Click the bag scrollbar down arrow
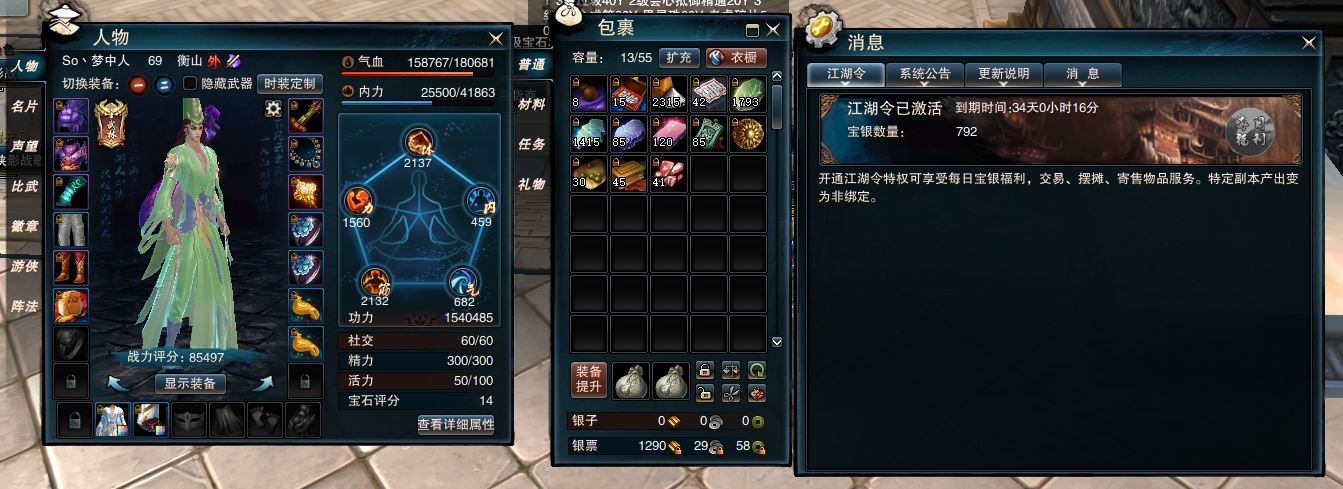The image size is (1343, 489). coord(777,341)
